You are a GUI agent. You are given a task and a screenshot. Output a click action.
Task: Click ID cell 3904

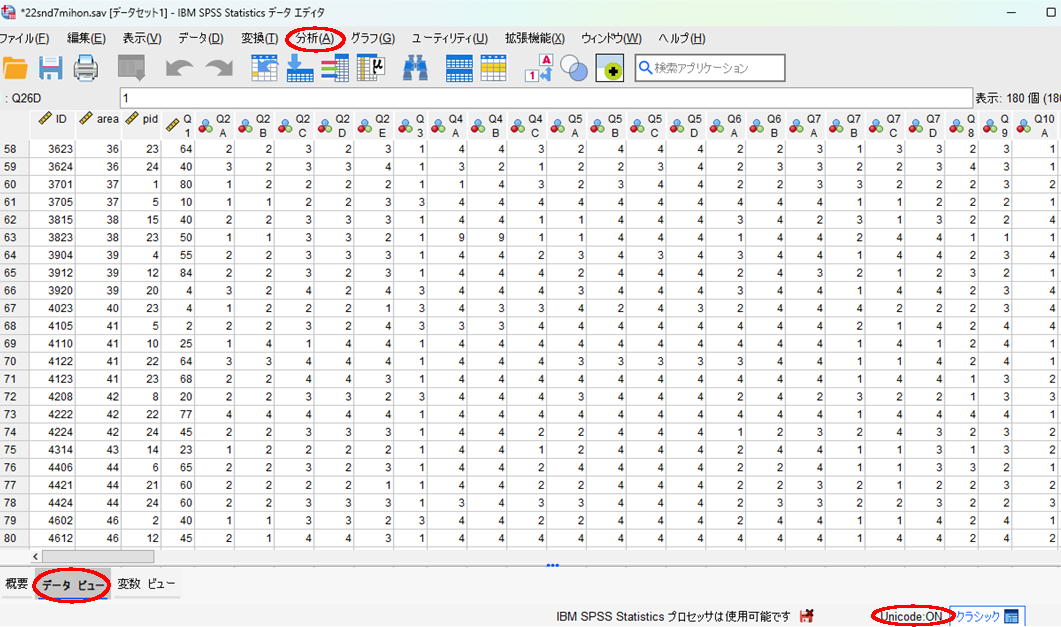(53, 255)
